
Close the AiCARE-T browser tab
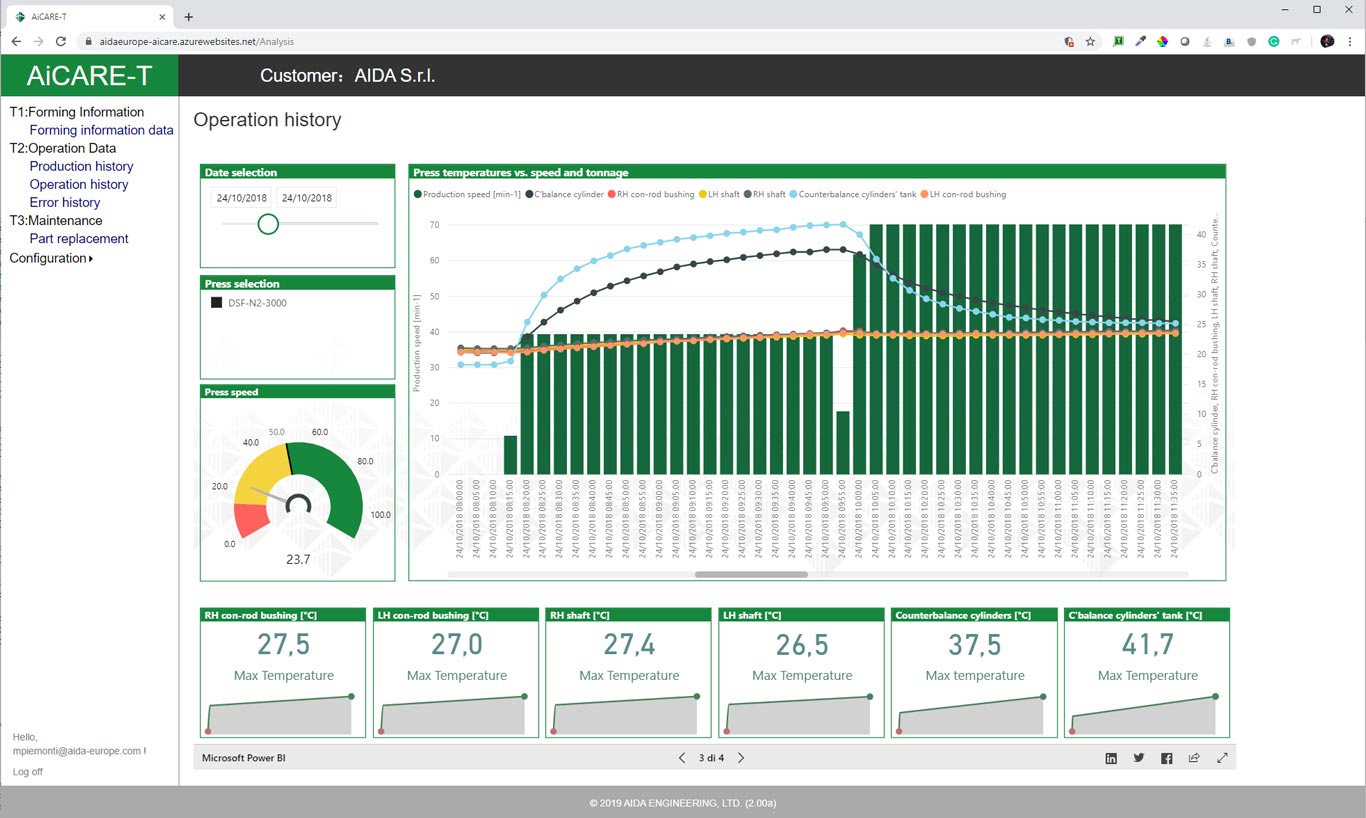[164, 16]
